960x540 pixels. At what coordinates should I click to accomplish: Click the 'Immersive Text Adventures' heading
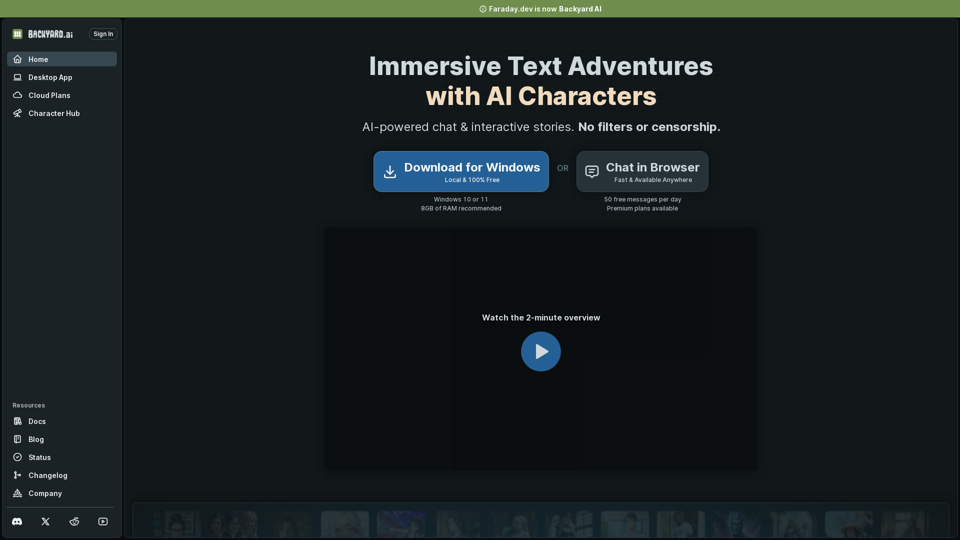(541, 66)
